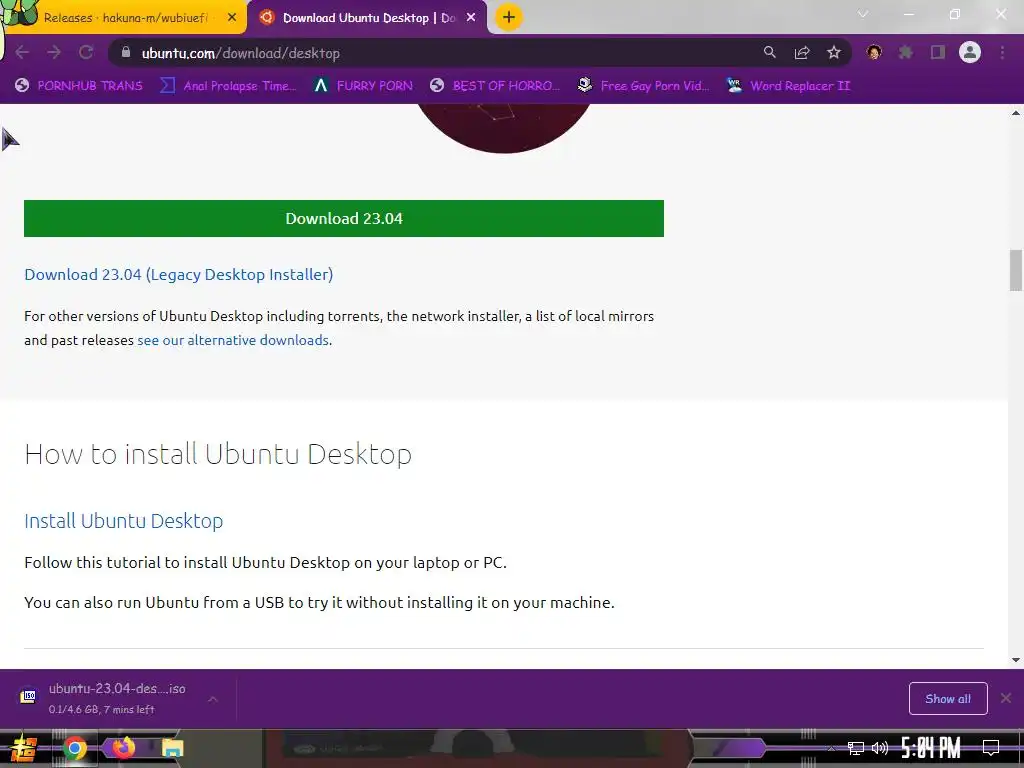Open File Explorer from the taskbar
The image size is (1024, 768).
[x=172, y=748]
